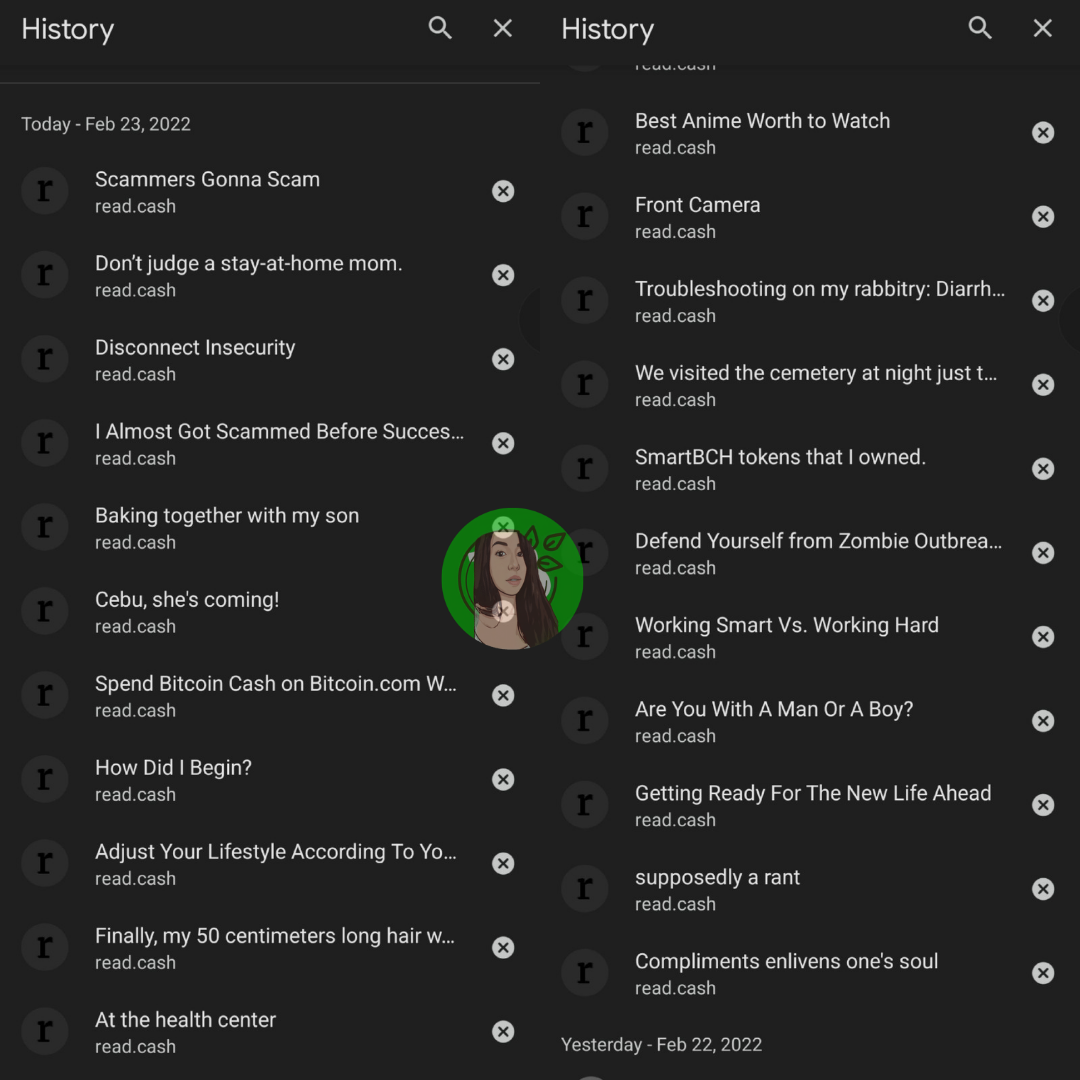
Task: Remove 'Getting Ready For The New Life Ahead' entry
Action: [1043, 804]
